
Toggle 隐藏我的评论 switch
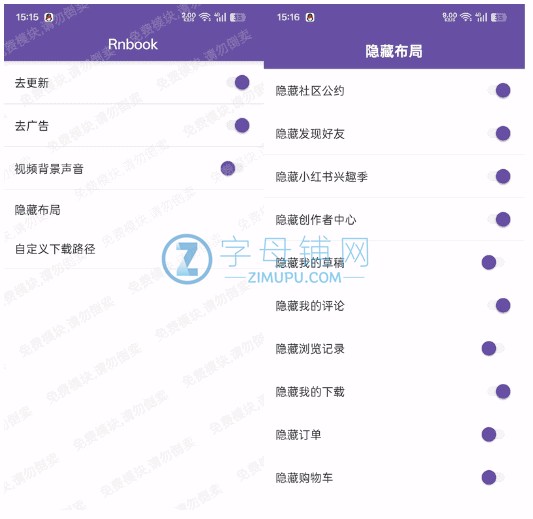coord(499,305)
